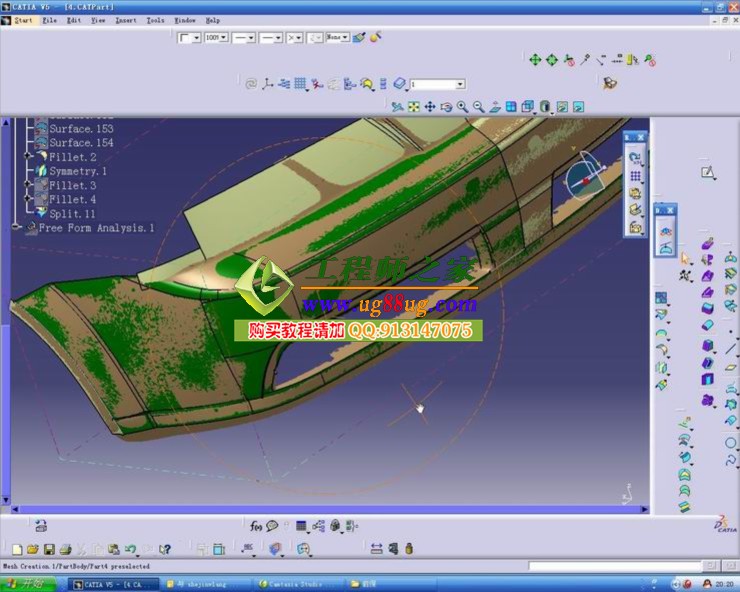Open the Window menu
740x592 pixels.
click(185, 20)
